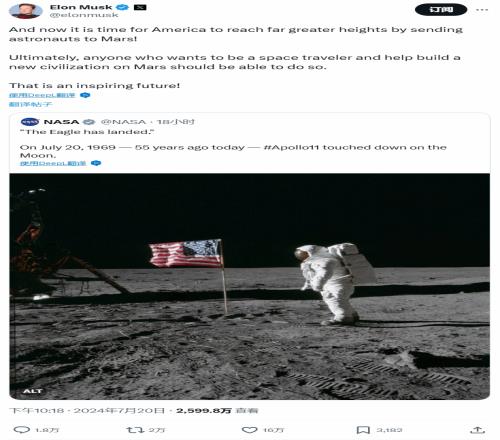This screenshot has height=440, width=500.
Task: Click the DeepL translate link under Musk's post
Action: [42, 95]
